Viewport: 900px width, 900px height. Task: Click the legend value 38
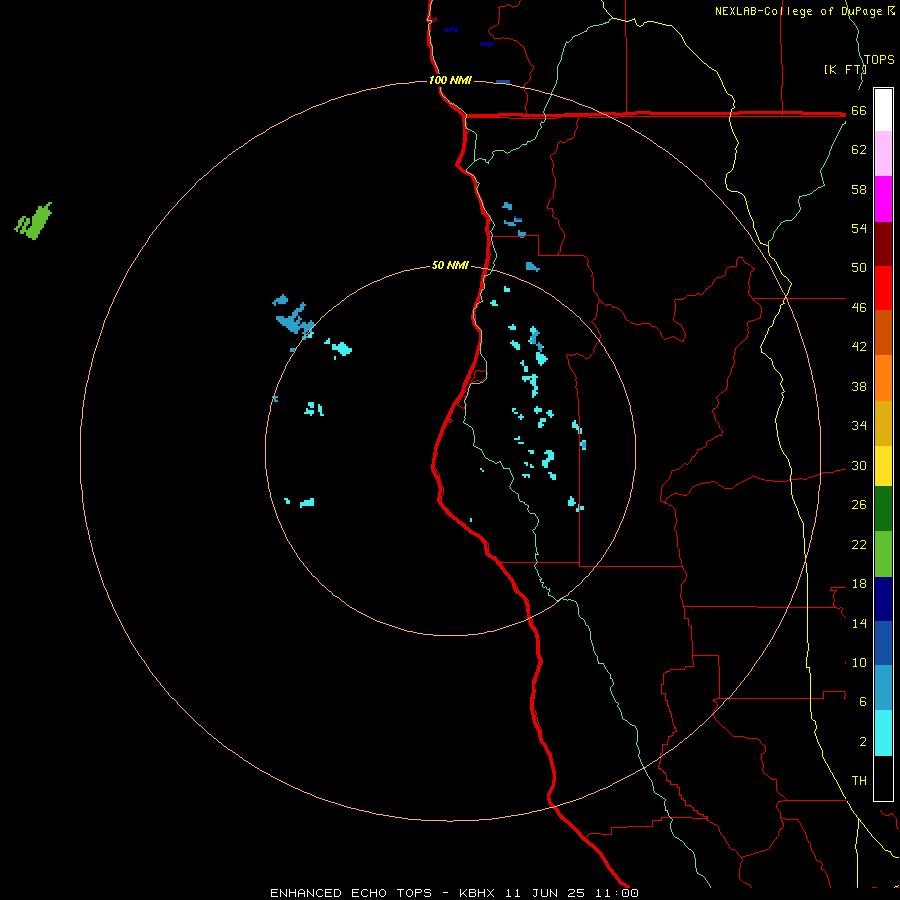pyautogui.click(x=859, y=386)
